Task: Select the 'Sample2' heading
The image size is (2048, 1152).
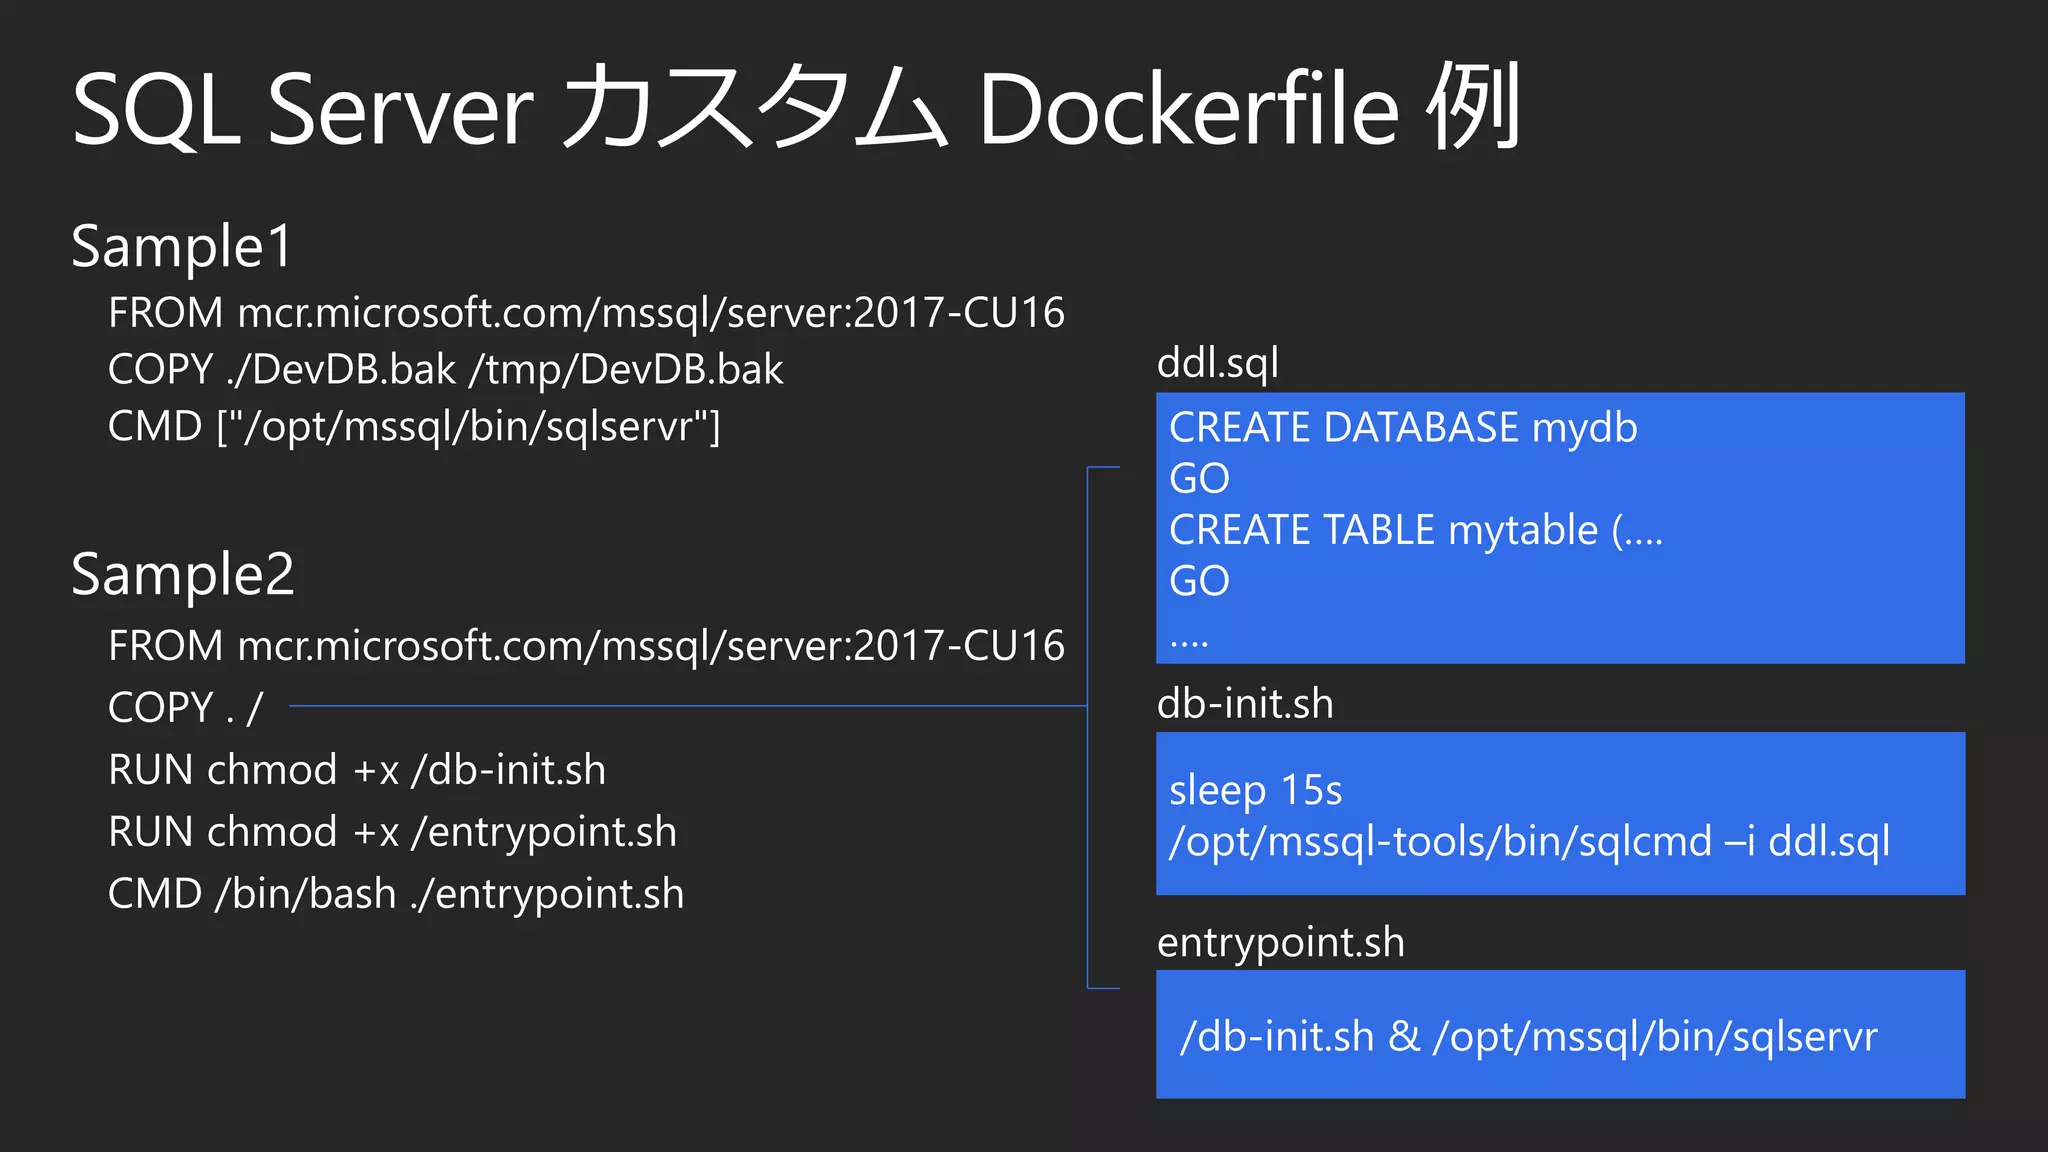Action: point(183,575)
